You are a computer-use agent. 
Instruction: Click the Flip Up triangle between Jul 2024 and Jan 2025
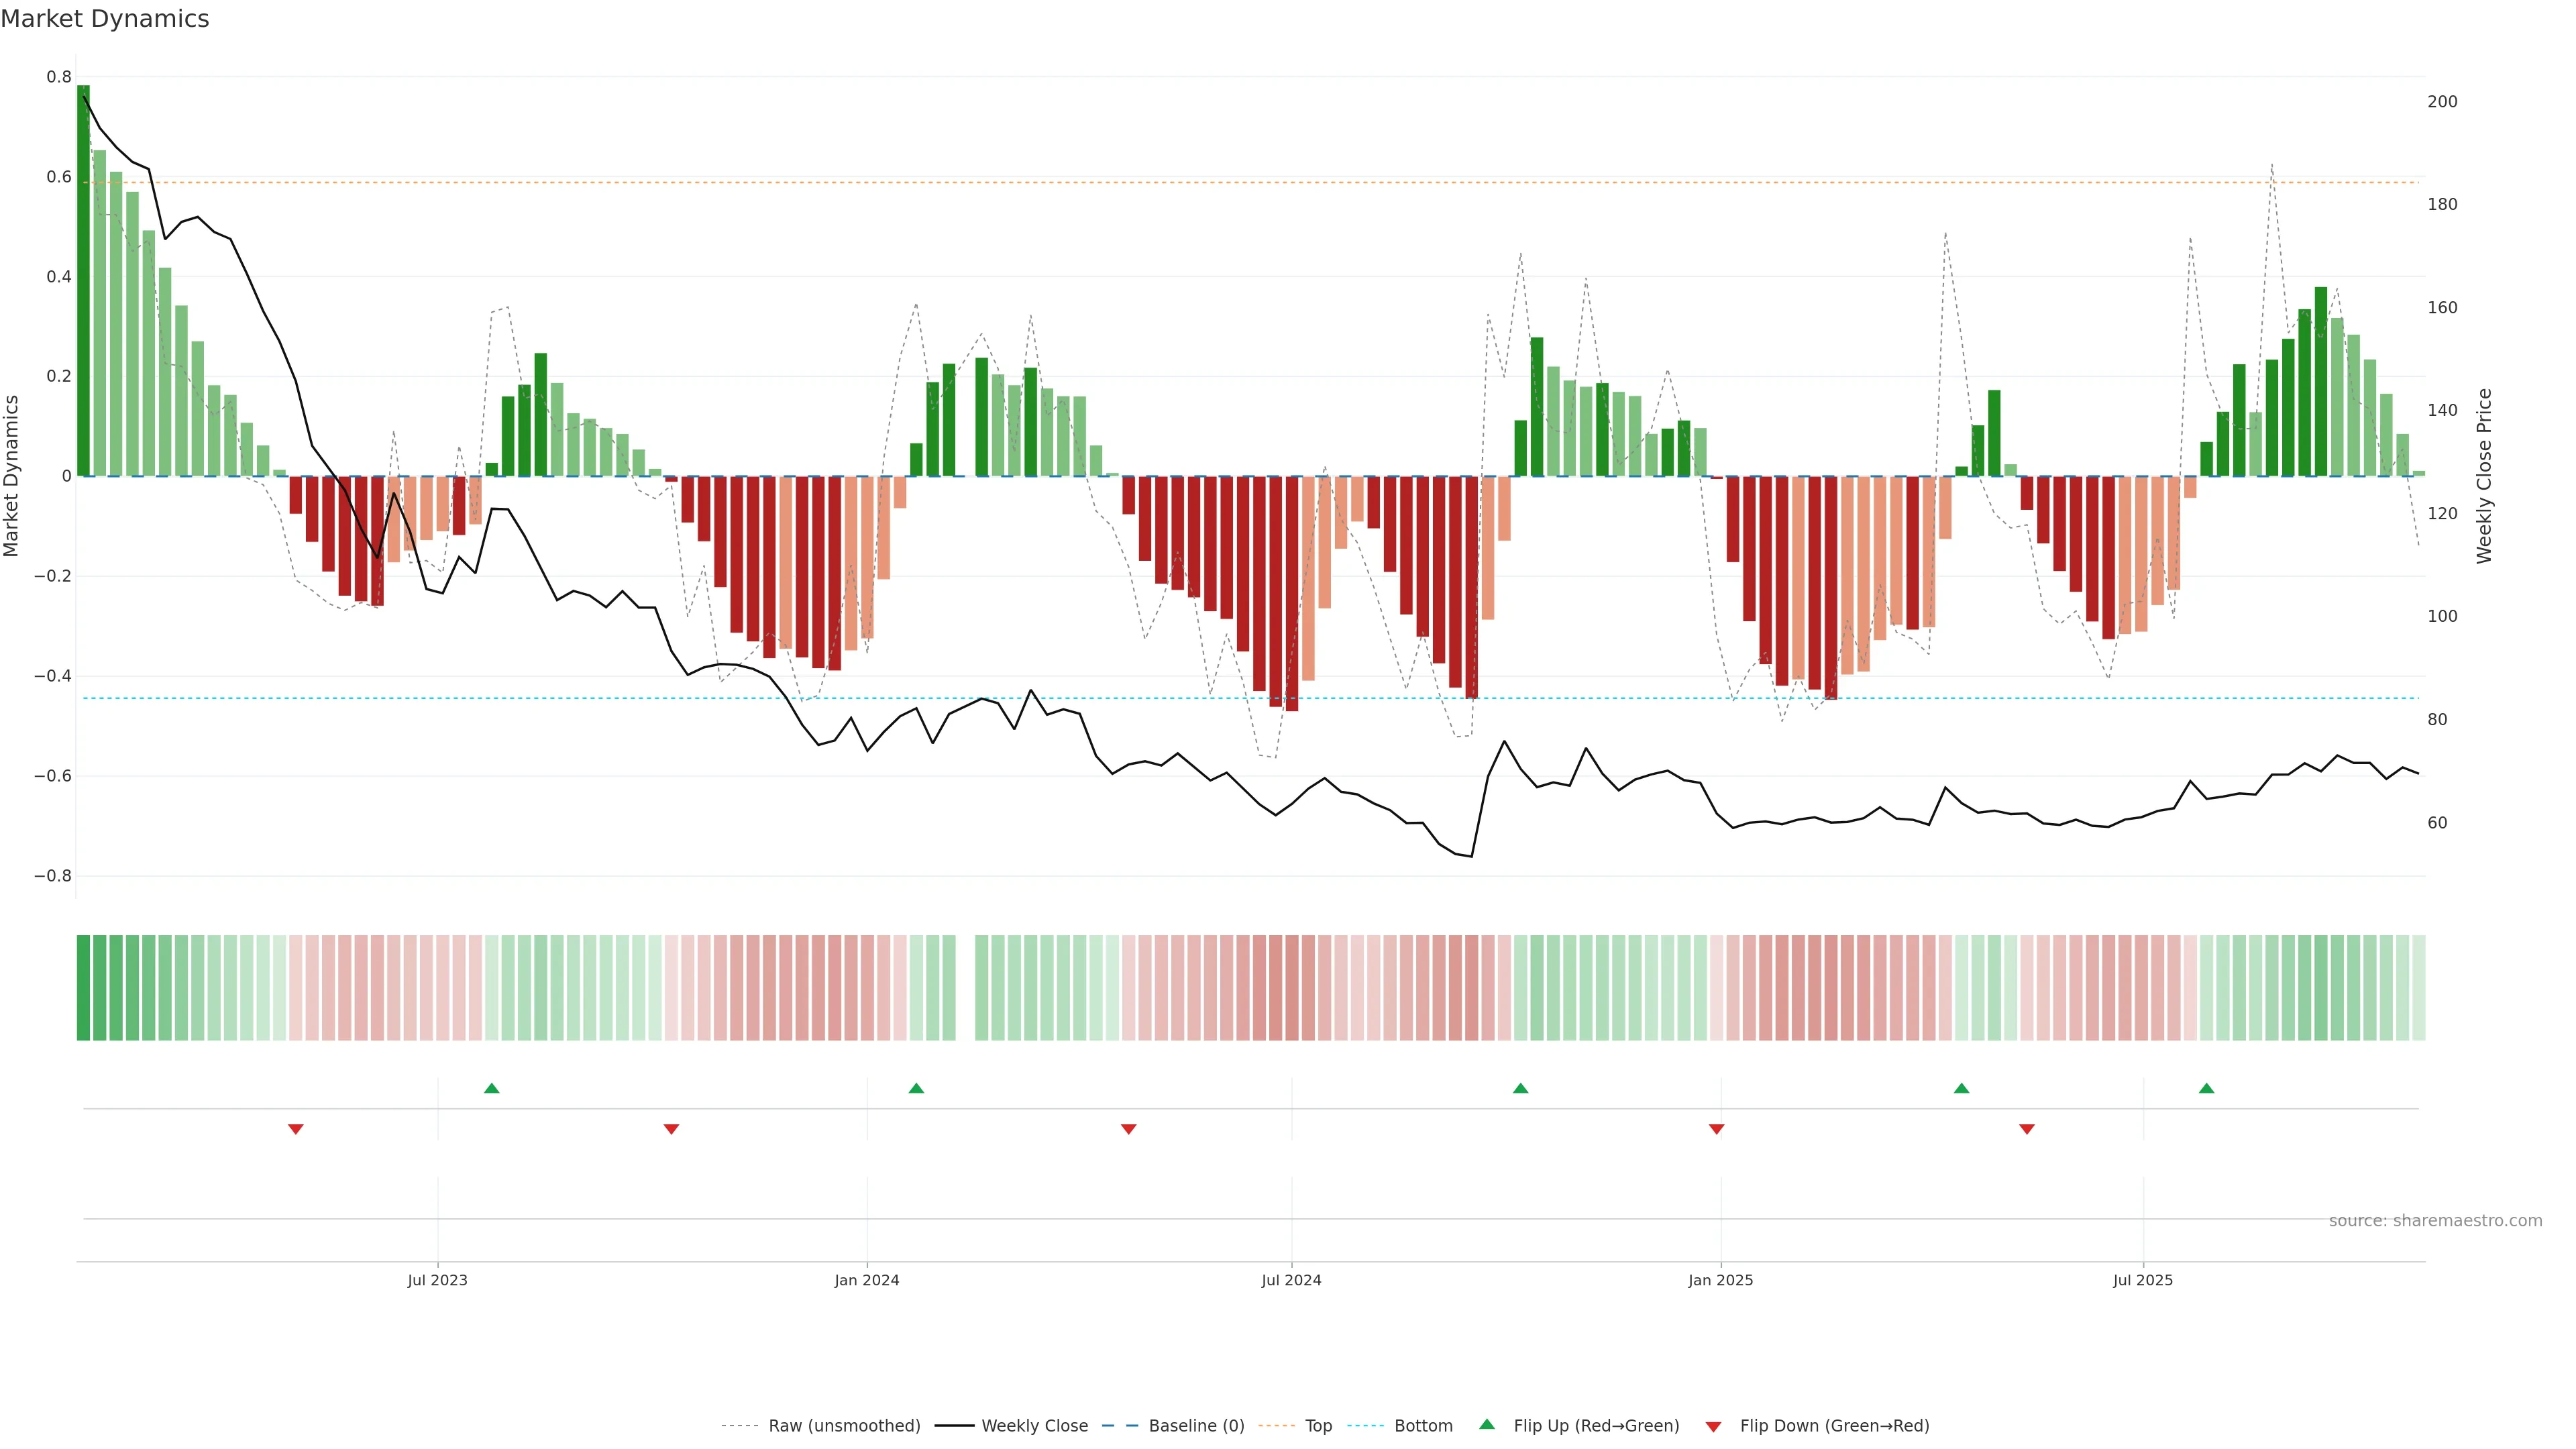pos(1520,1088)
